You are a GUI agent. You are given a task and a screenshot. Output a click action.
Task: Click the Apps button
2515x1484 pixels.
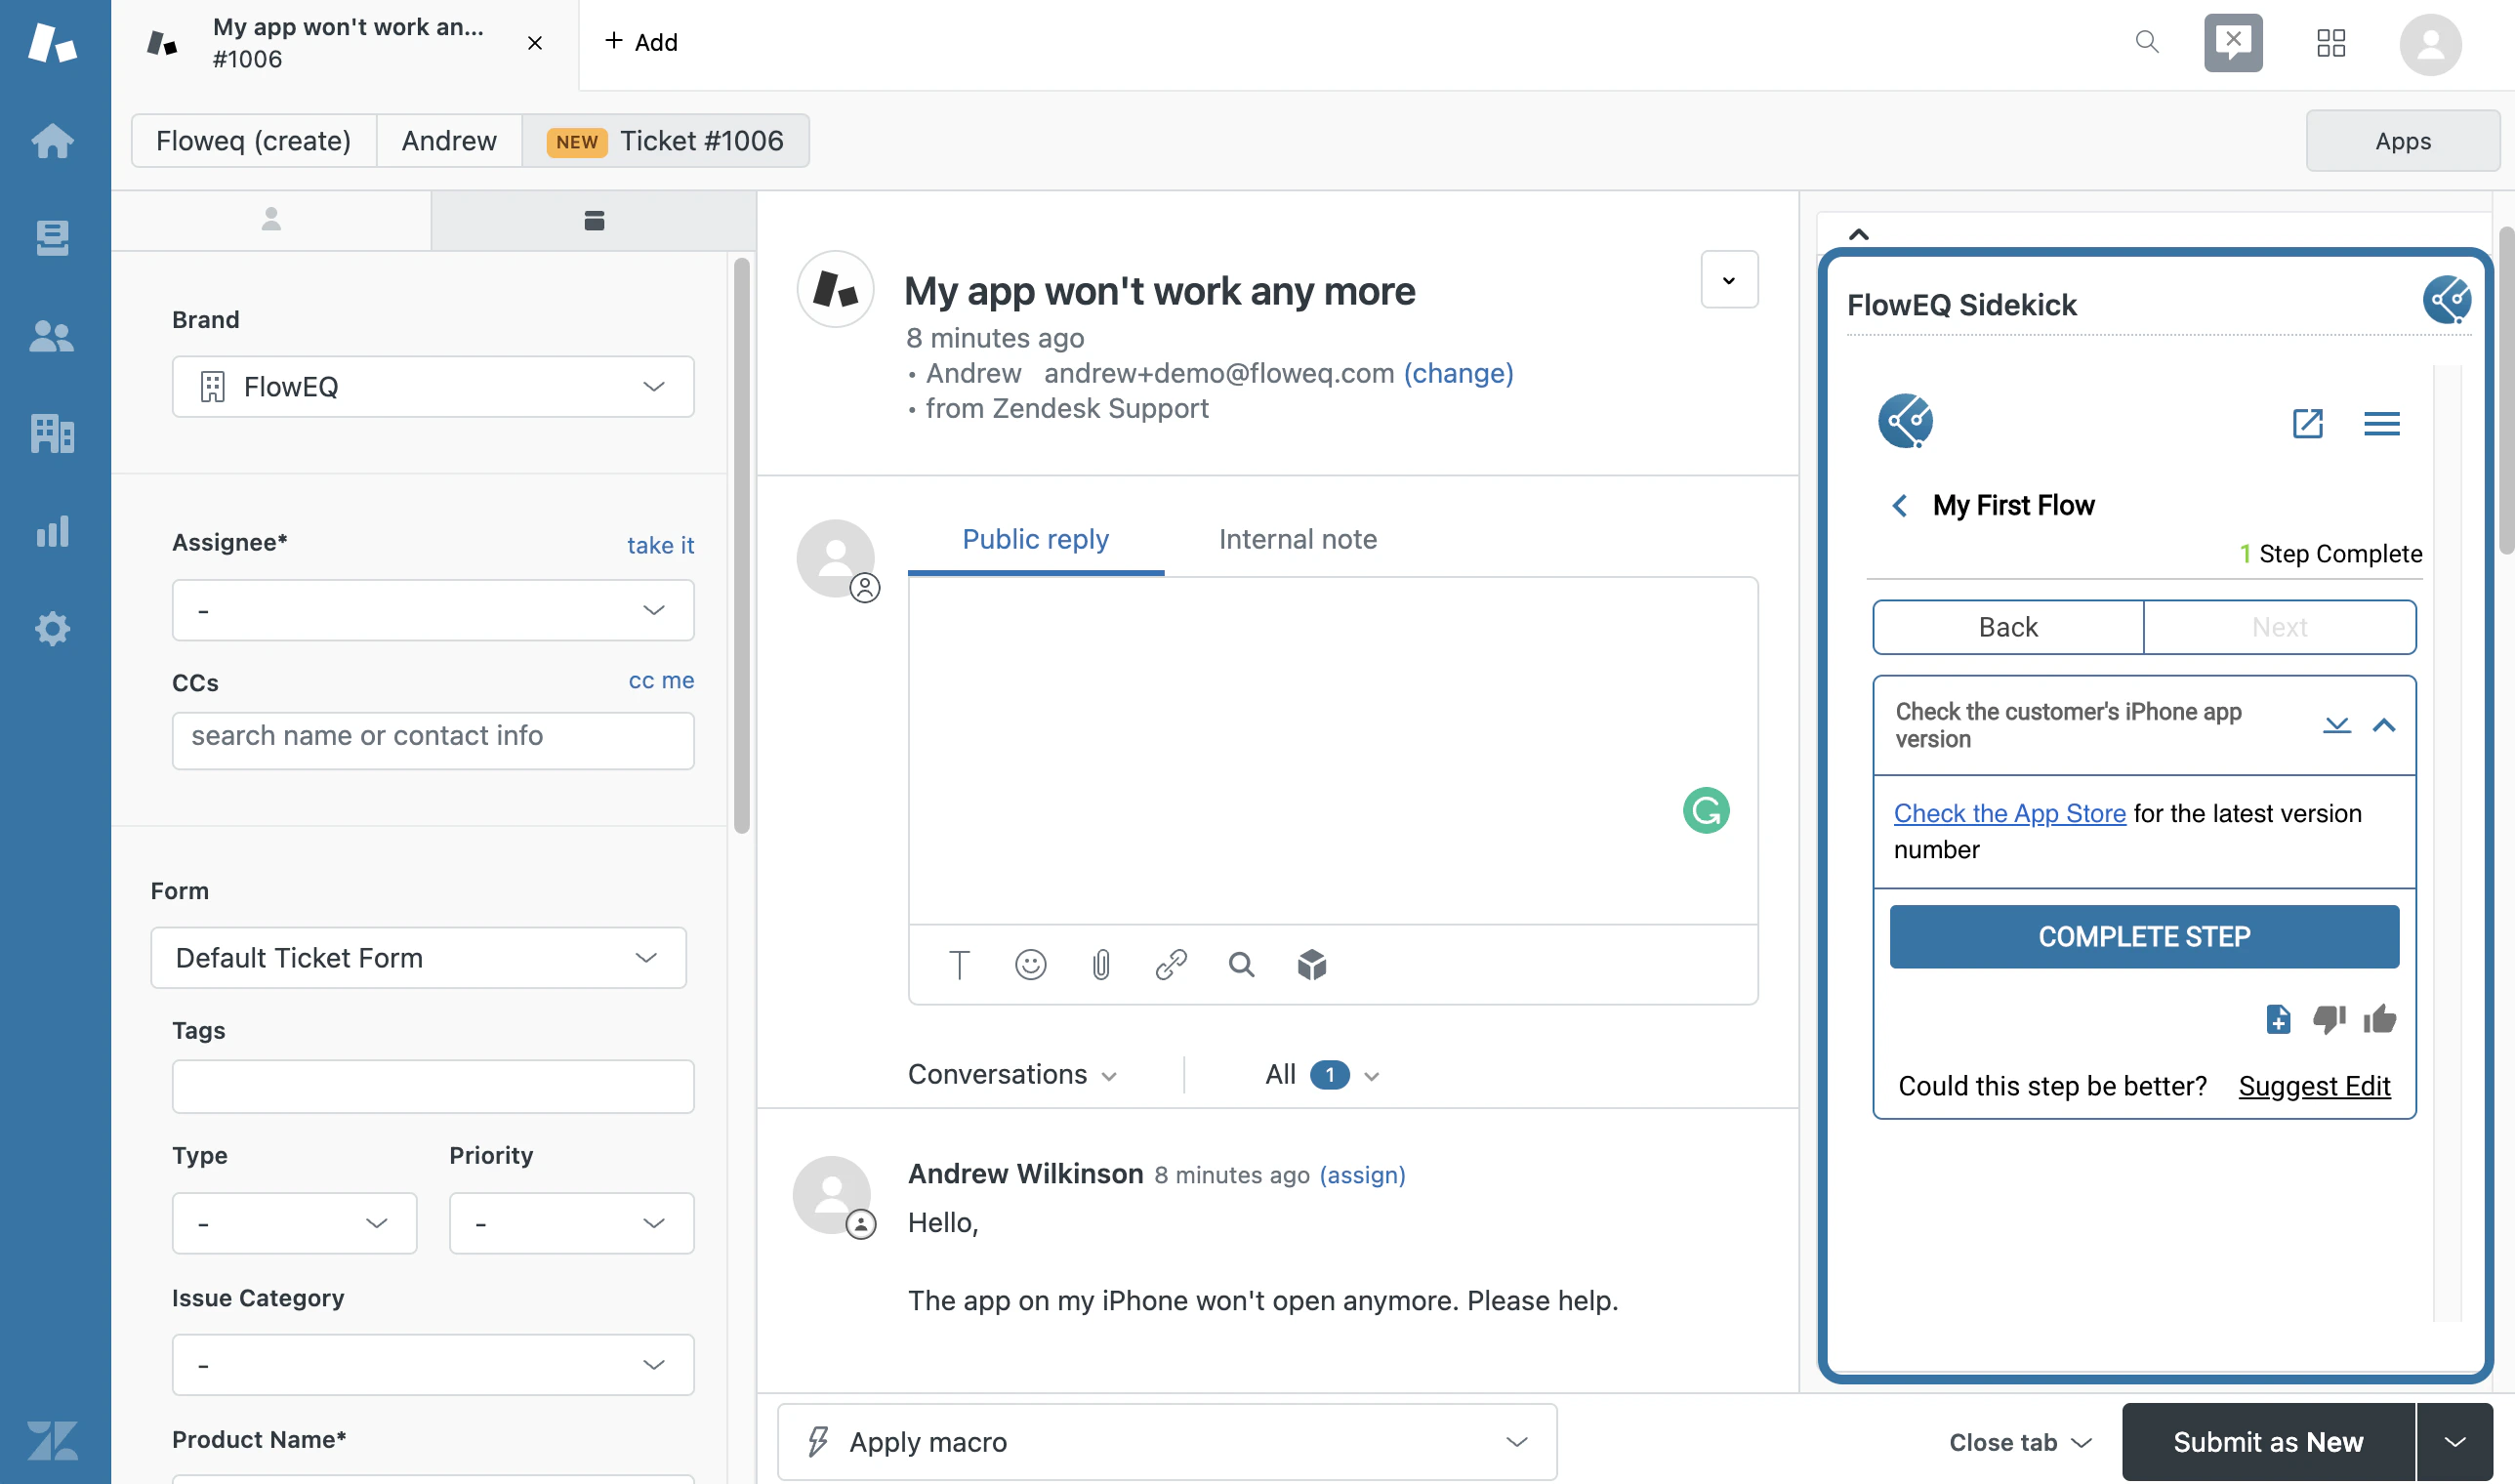click(2402, 141)
